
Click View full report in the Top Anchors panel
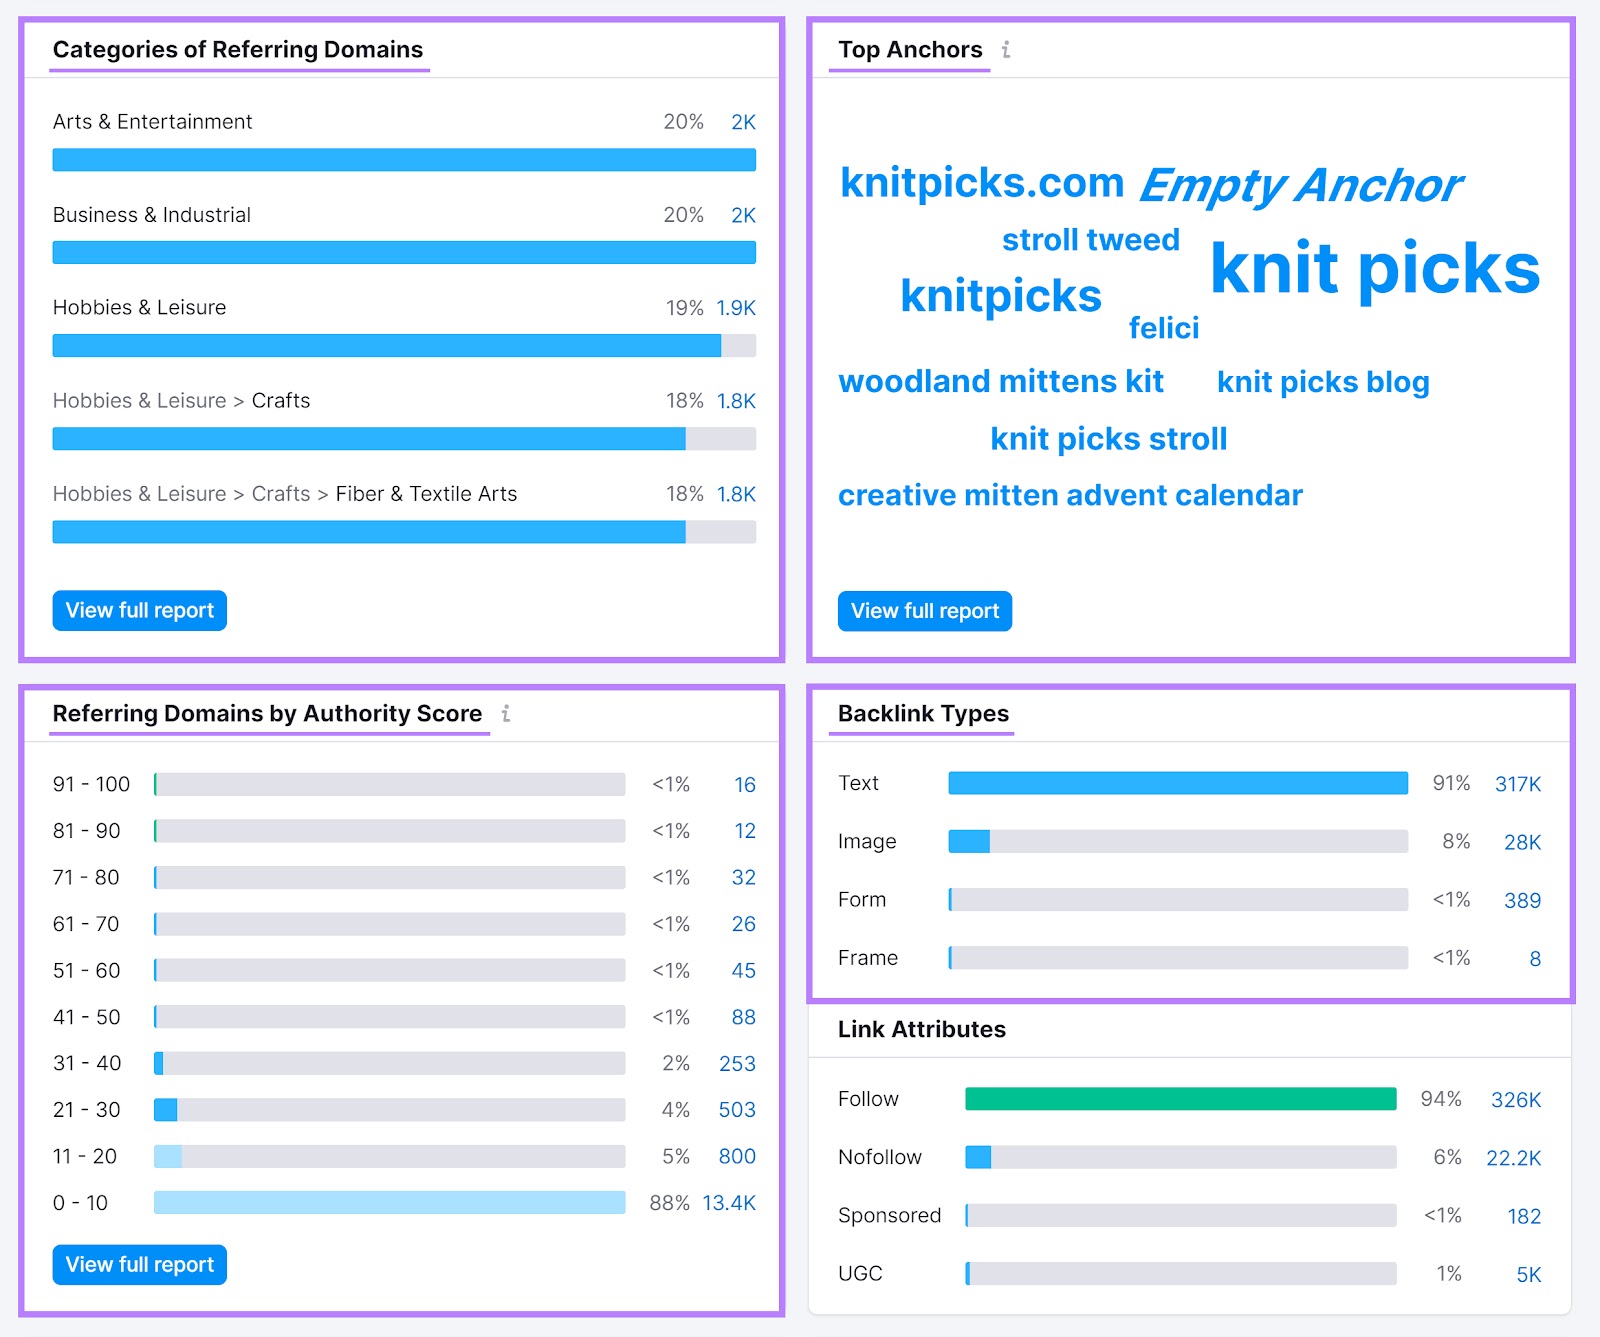tap(923, 611)
